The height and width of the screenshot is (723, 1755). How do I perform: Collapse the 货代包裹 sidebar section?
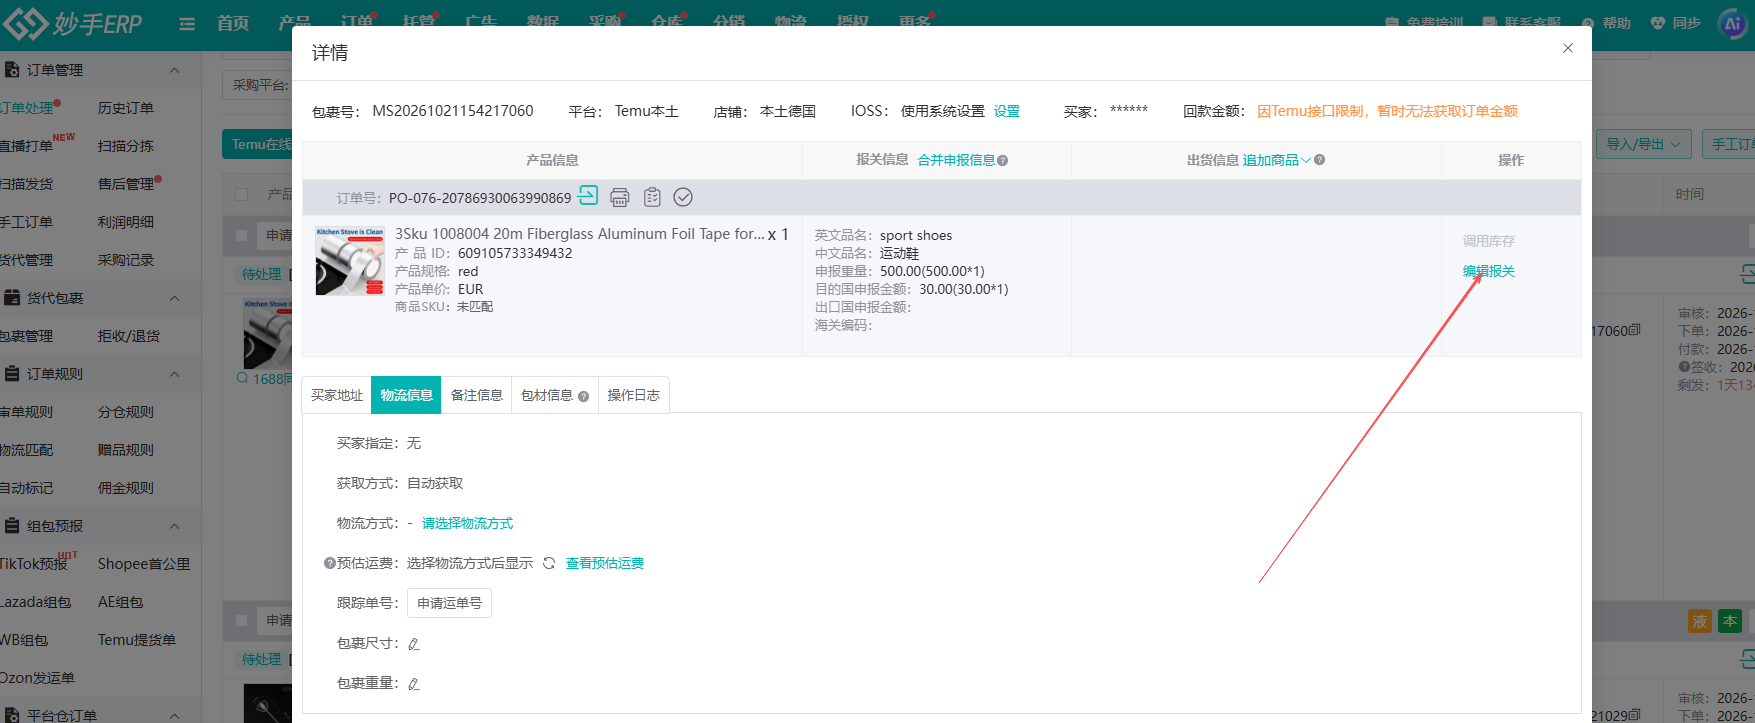click(175, 298)
